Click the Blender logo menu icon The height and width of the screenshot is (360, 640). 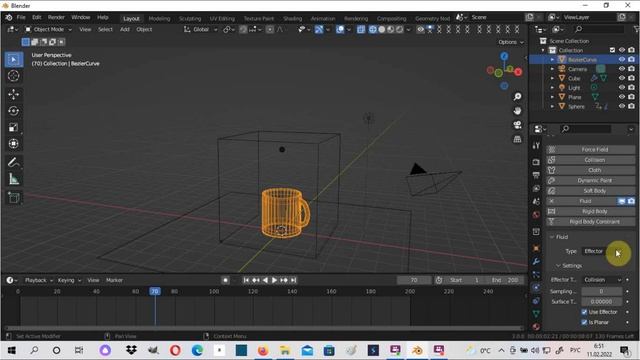click(9, 18)
